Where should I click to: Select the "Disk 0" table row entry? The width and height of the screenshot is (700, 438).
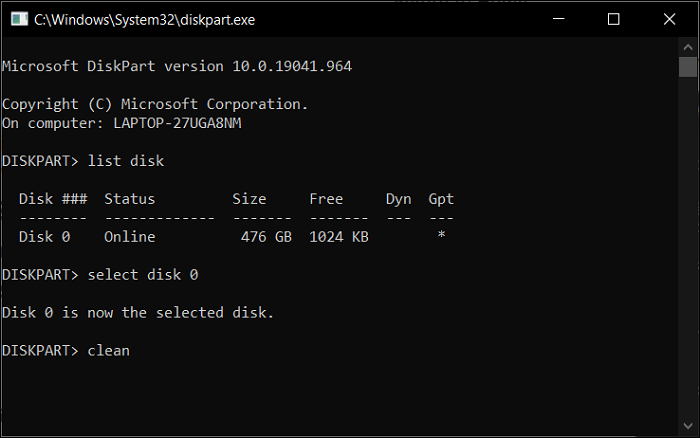coord(45,237)
